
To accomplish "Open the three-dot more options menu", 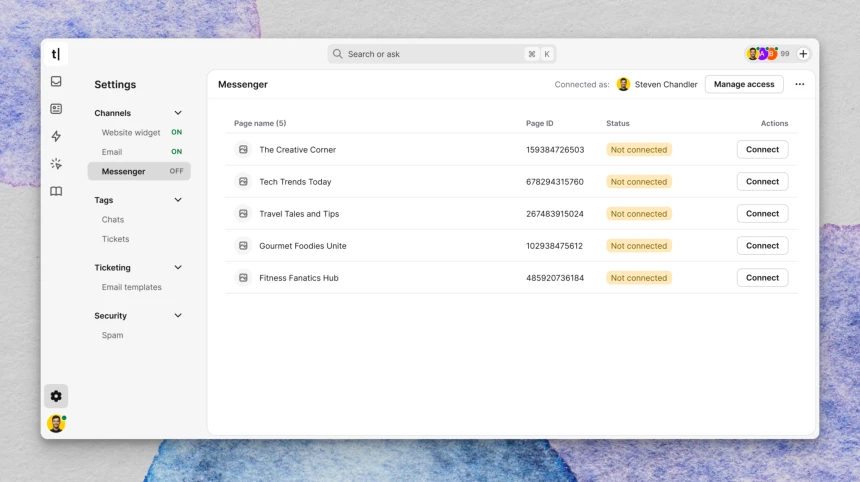I will pos(800,84).
